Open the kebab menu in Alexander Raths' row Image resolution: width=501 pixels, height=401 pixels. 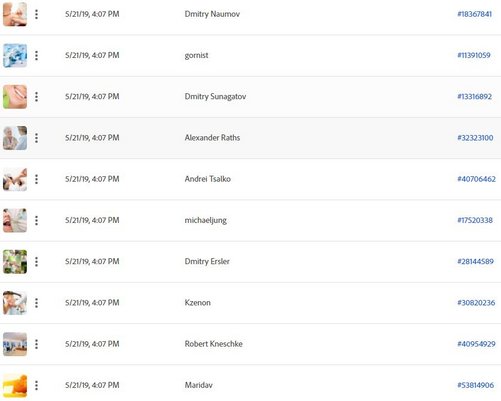tap(36, 138)
